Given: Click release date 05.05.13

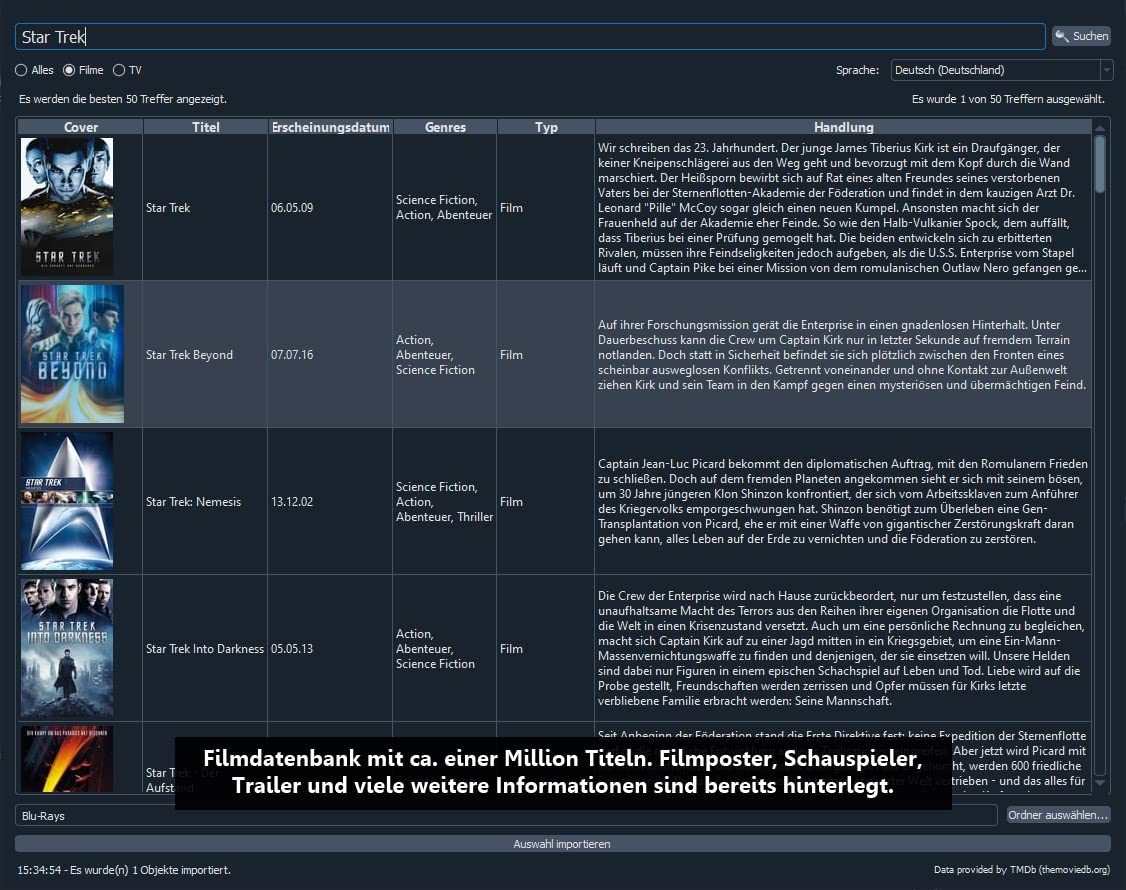Looking at the screenshot, I should 292,649.
